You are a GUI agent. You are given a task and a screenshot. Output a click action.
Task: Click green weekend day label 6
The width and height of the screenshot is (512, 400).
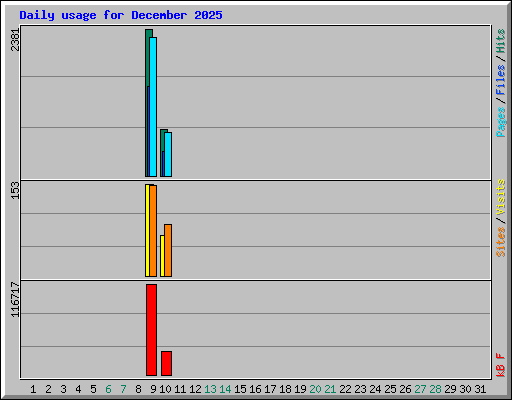pos(108,389)
